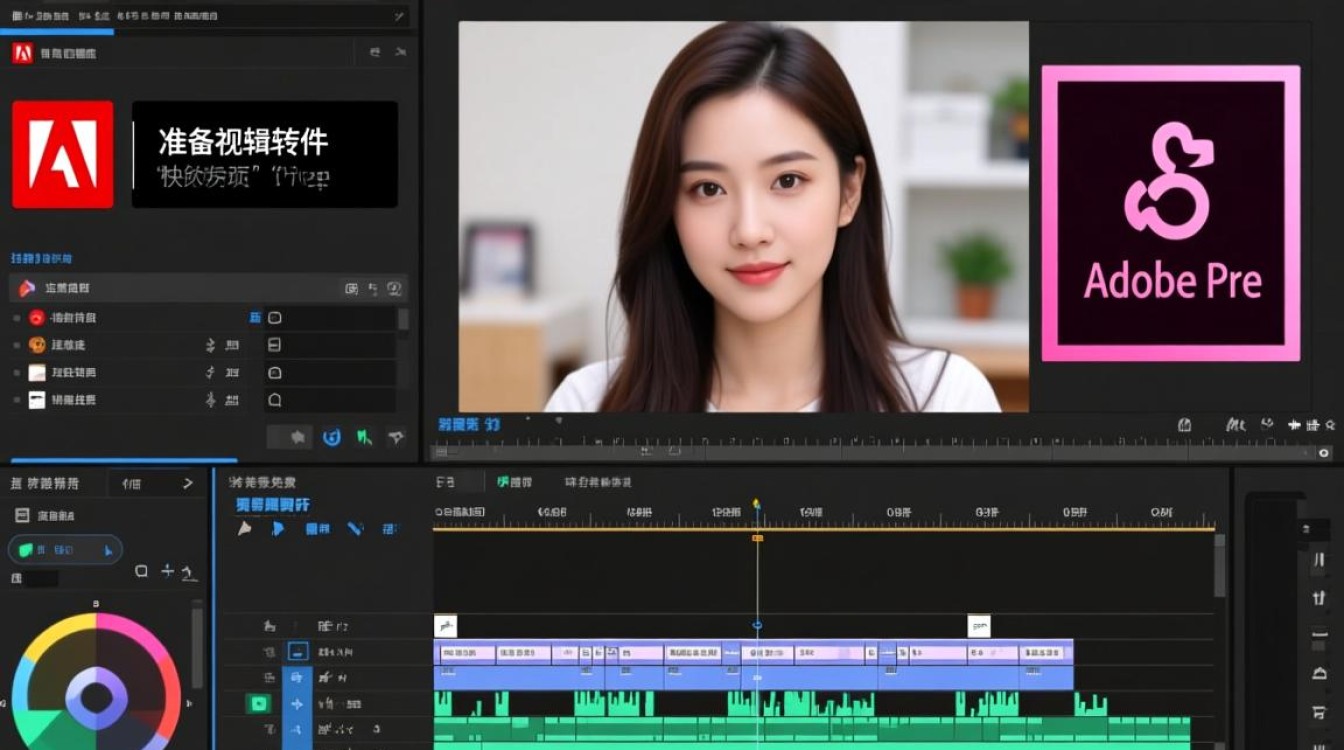Click the help icon in list header row
1344x750 pixels.
394,288
